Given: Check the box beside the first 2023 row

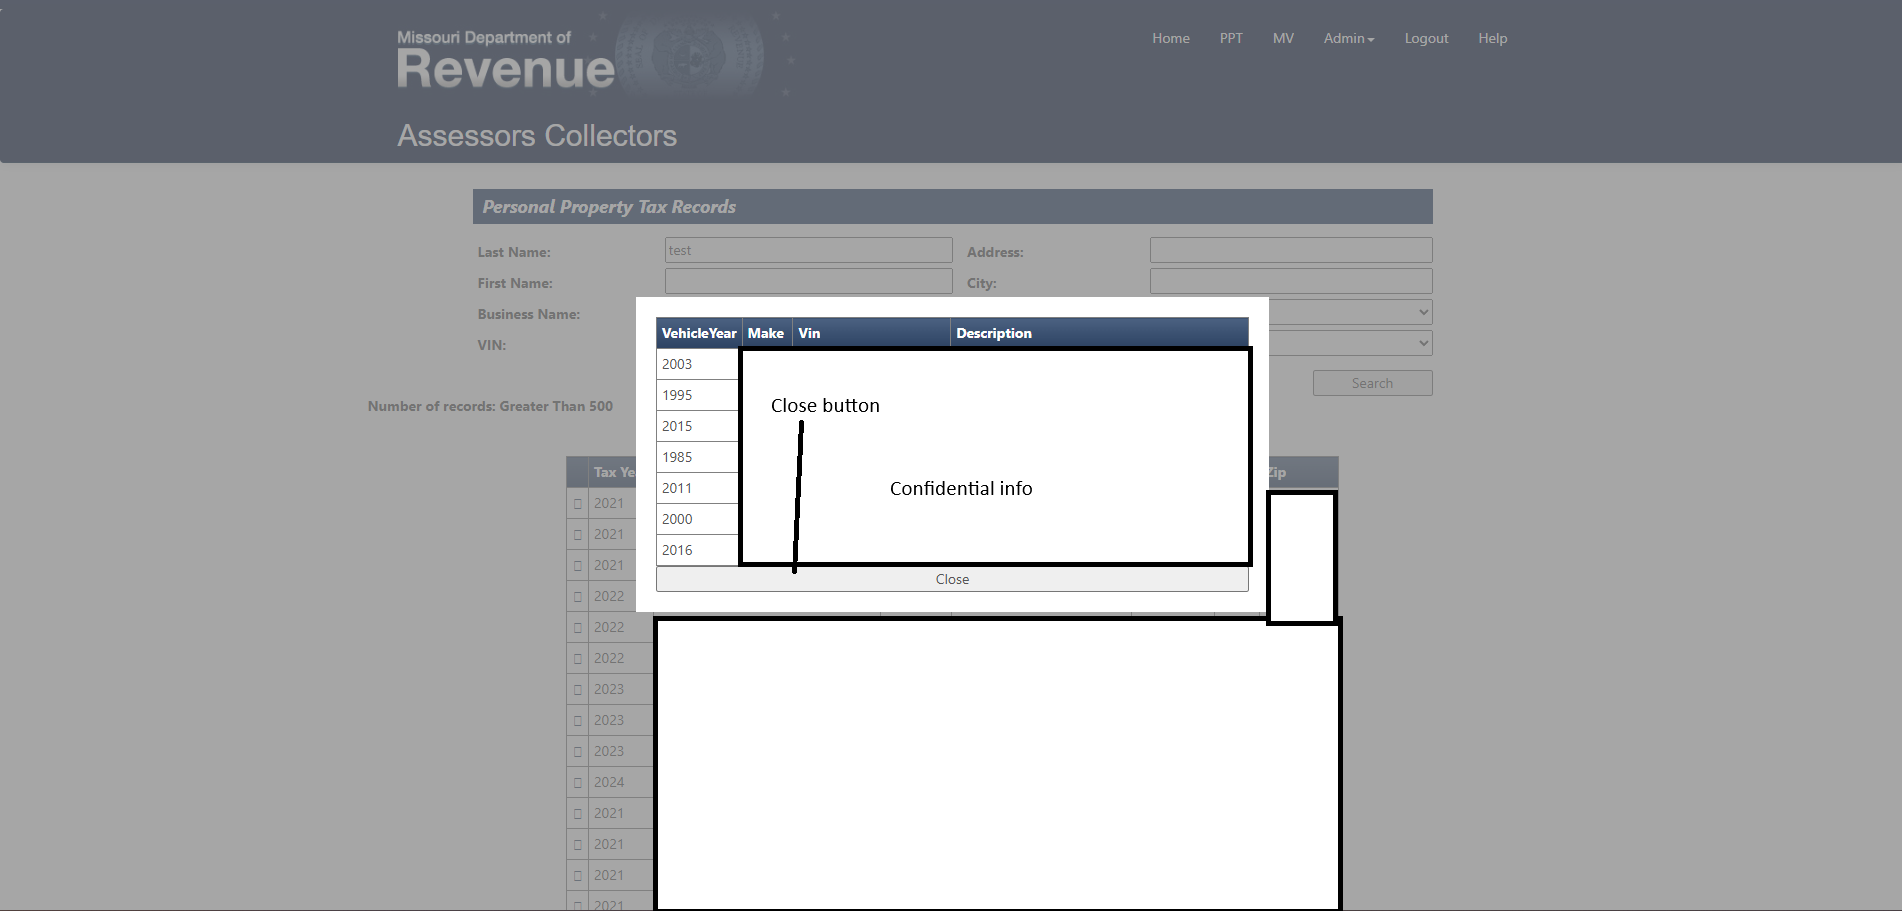Looking at the screenshot, I should (x=578, y=690).
